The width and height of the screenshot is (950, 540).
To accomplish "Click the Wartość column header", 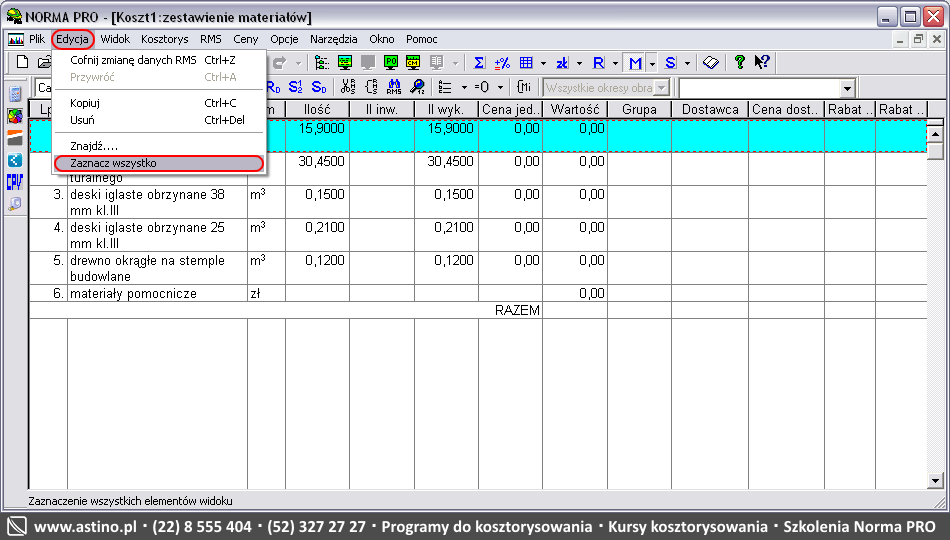I will (x=575, y=109).
